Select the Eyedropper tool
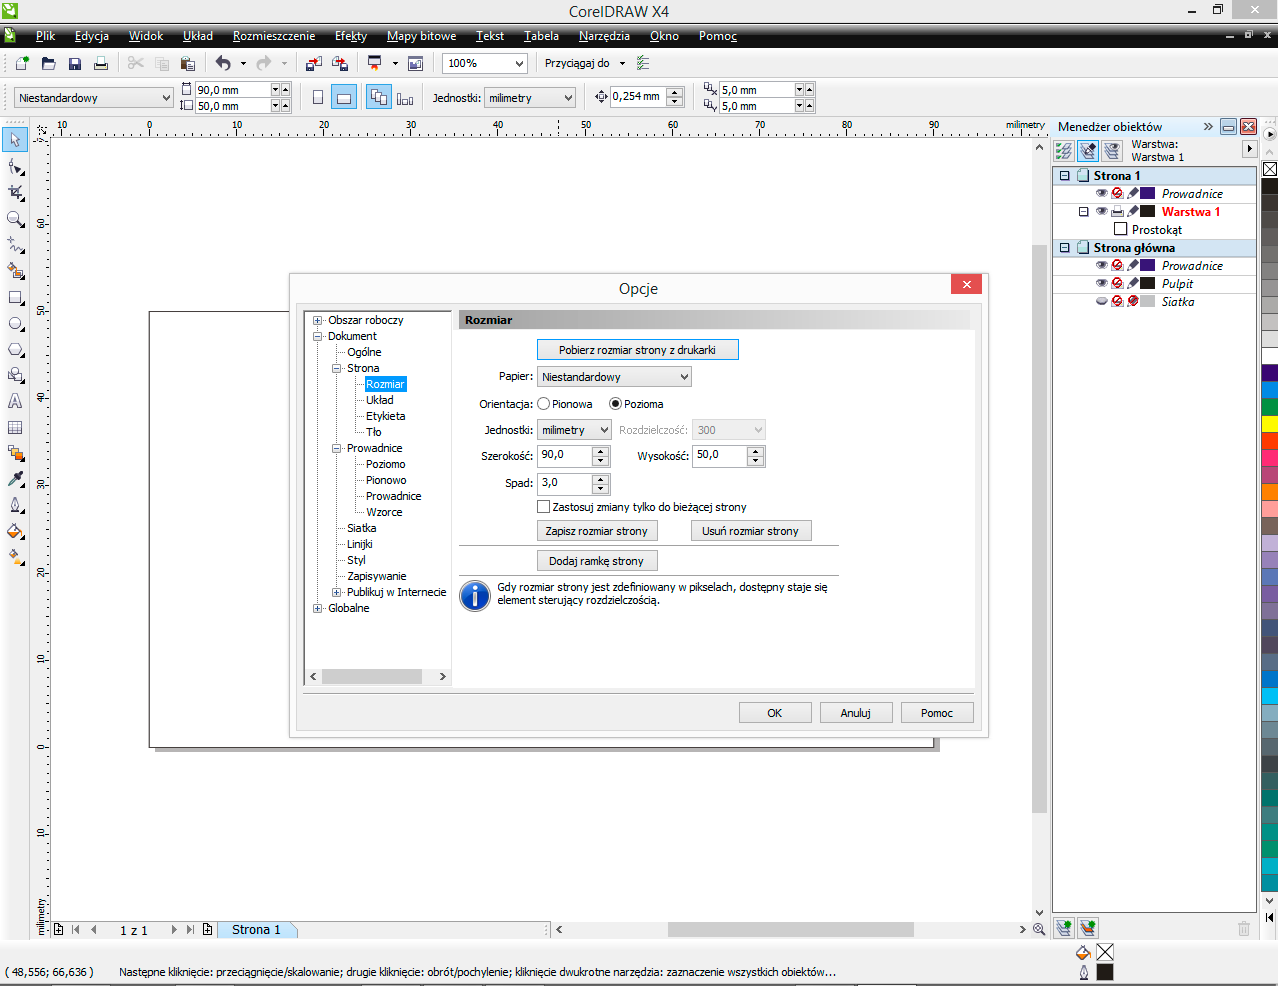1278x986 pixels. coord(15,479)
